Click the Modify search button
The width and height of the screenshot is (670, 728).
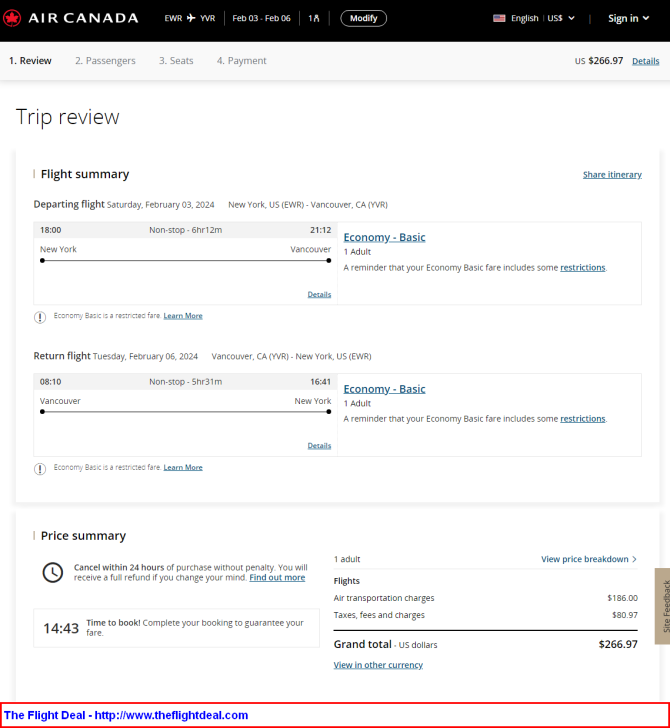pyautogui.click(x=364, y=18)
